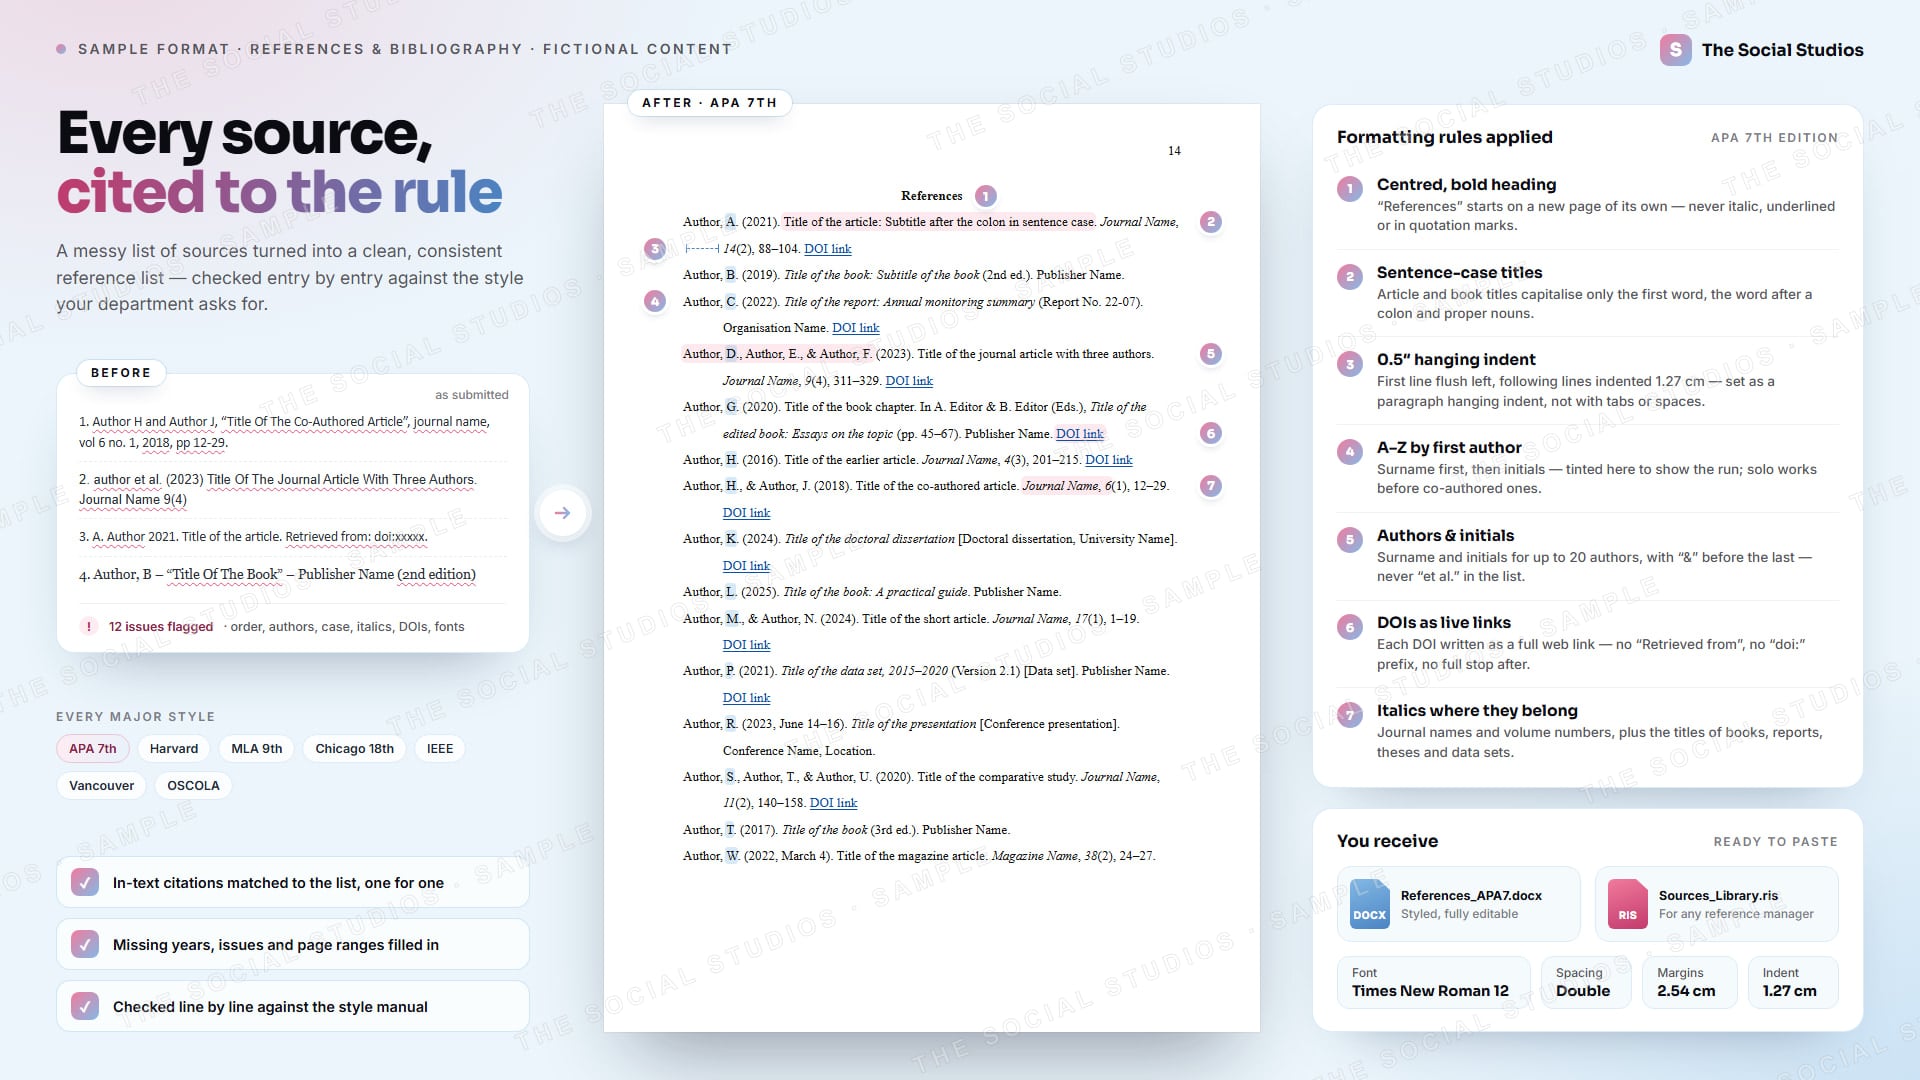
Task: Choose the IEEE style chip
Action: coord(440,749)
